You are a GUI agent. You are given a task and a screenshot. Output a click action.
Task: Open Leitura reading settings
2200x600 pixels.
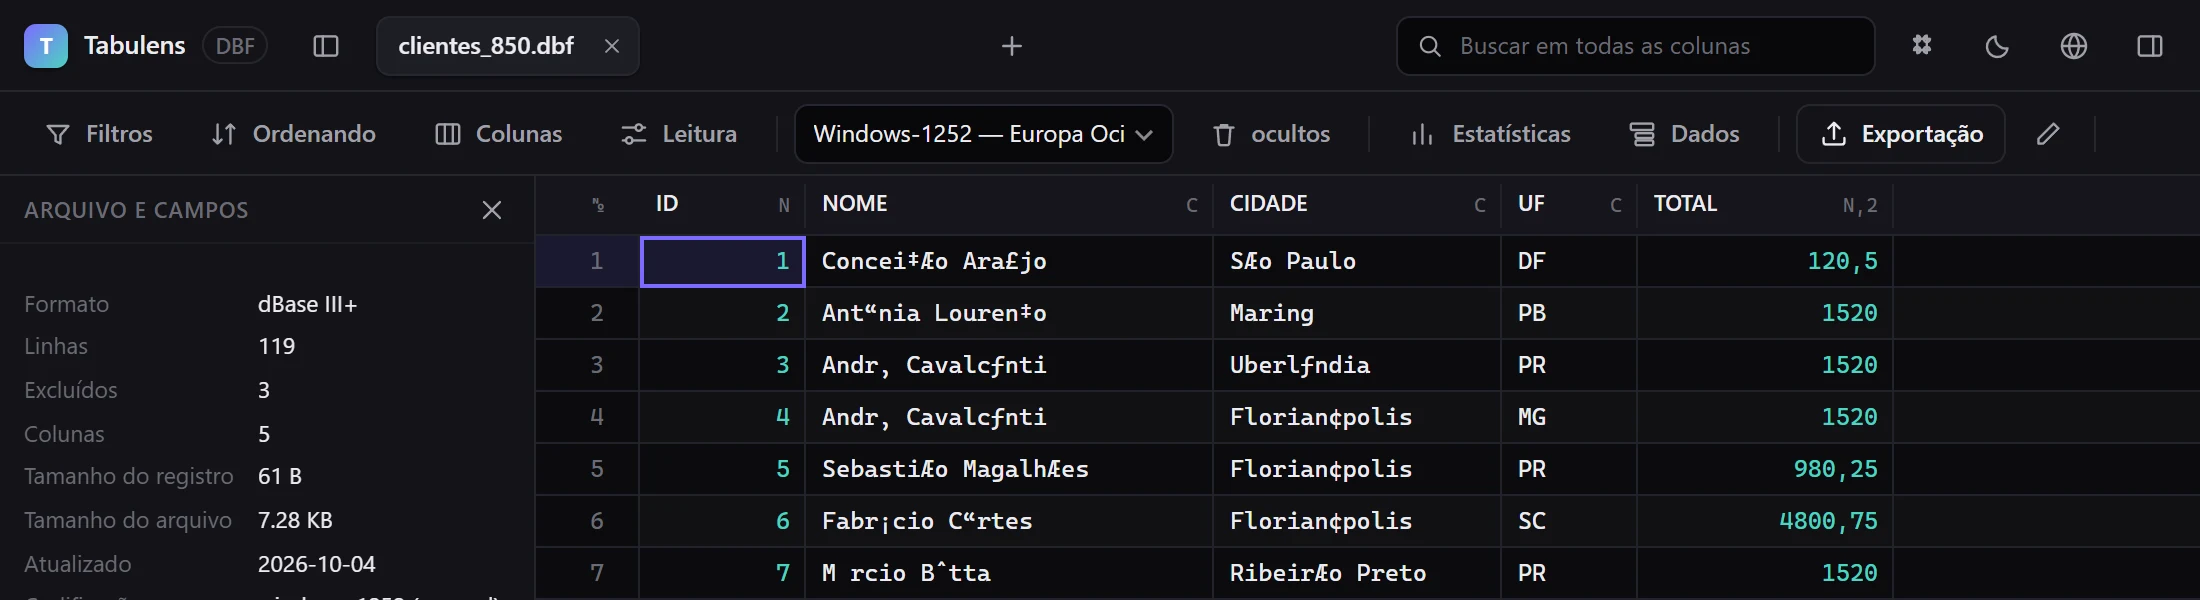679,134
